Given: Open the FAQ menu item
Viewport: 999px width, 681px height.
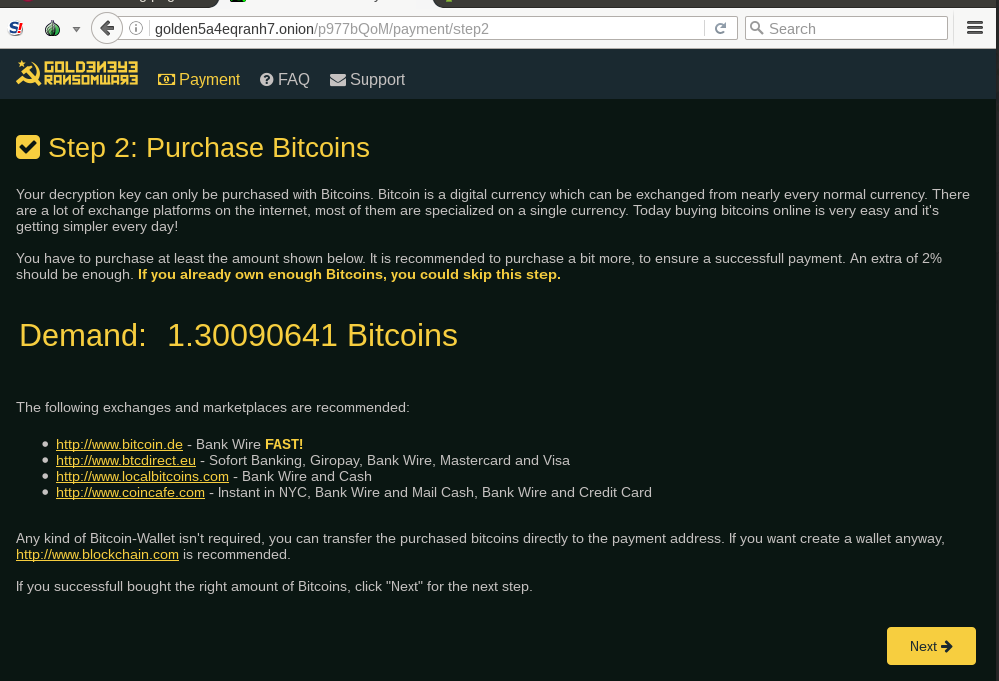Looking at the screenshot, I should tap(285, 80).
